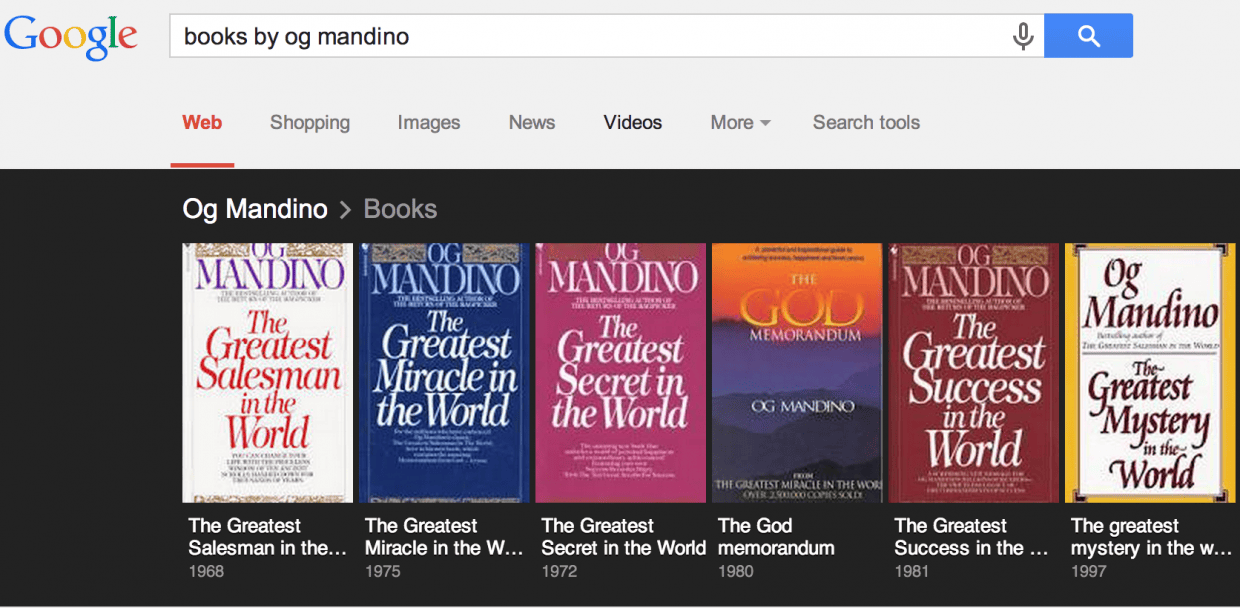The image size is (1240, 608).
Task: Click 'The Greatest Salesman in the…' title text
Action: pos(268,537)
